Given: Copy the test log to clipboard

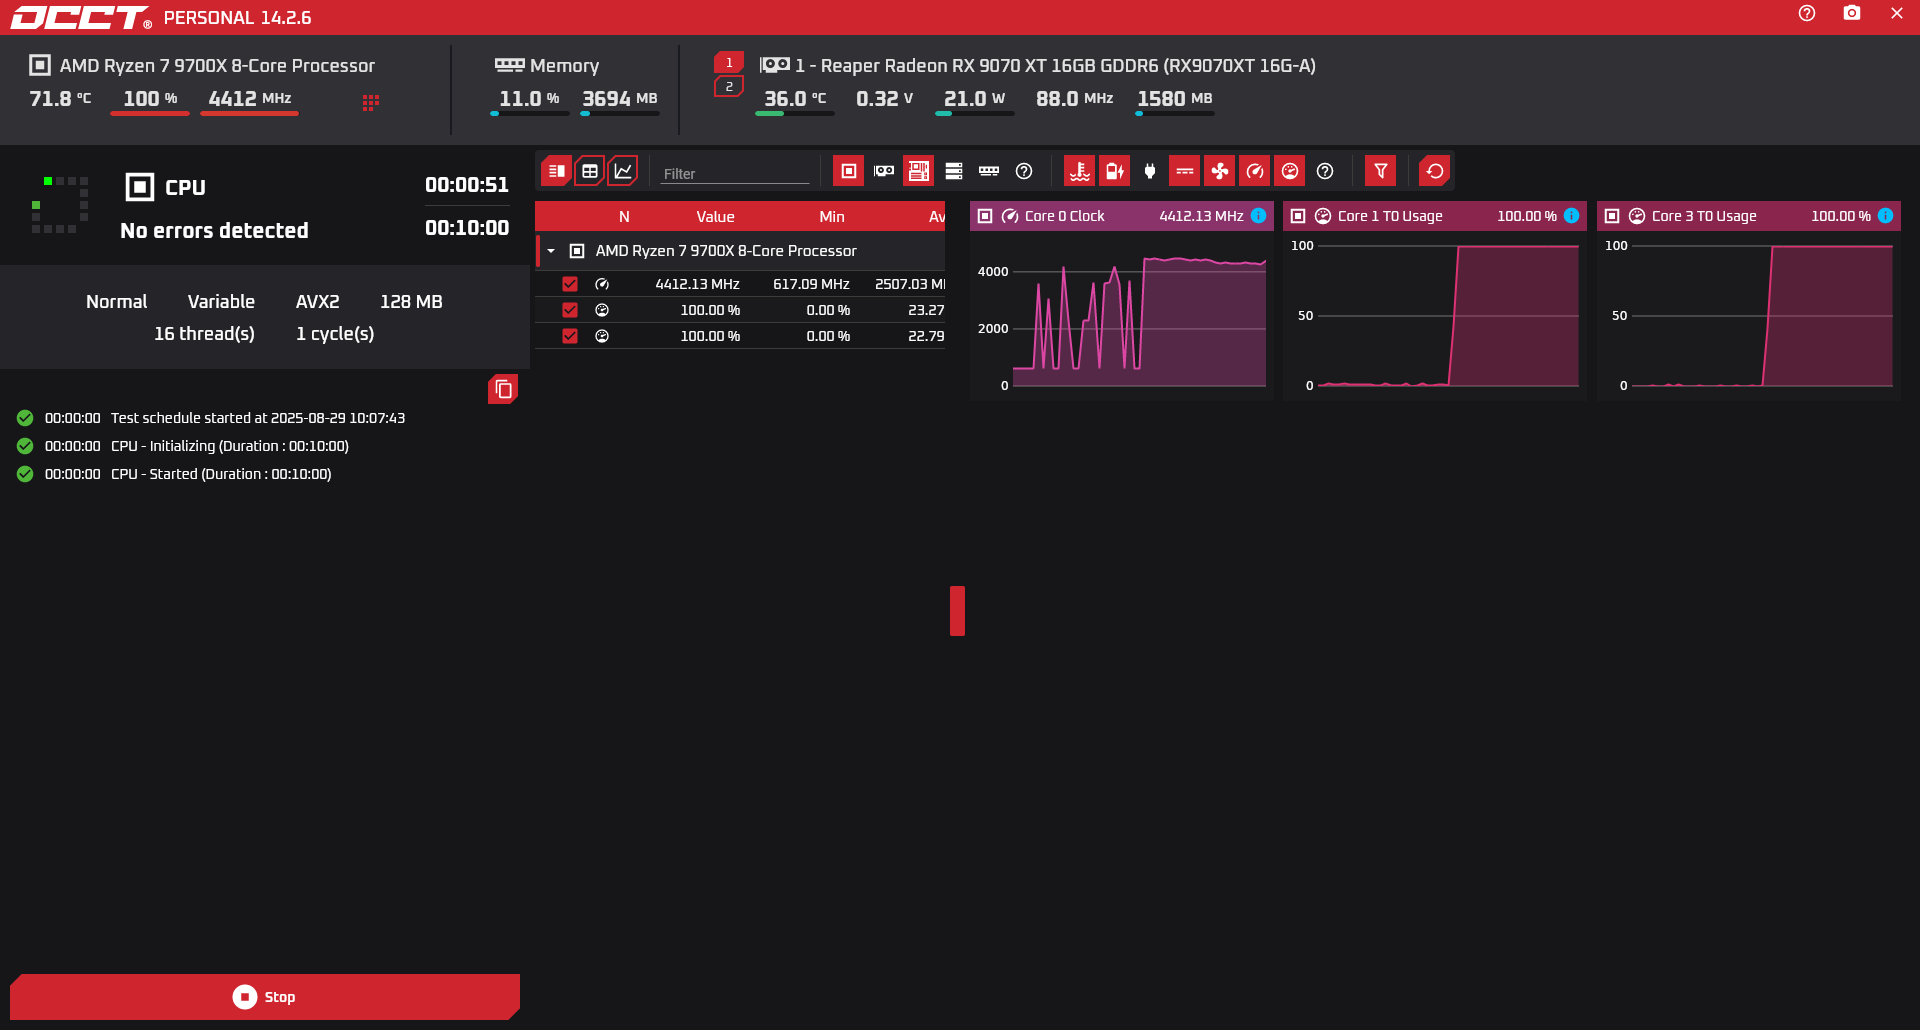Looking at the screenshot, I should pyautogui.click(x=503, y=389).
